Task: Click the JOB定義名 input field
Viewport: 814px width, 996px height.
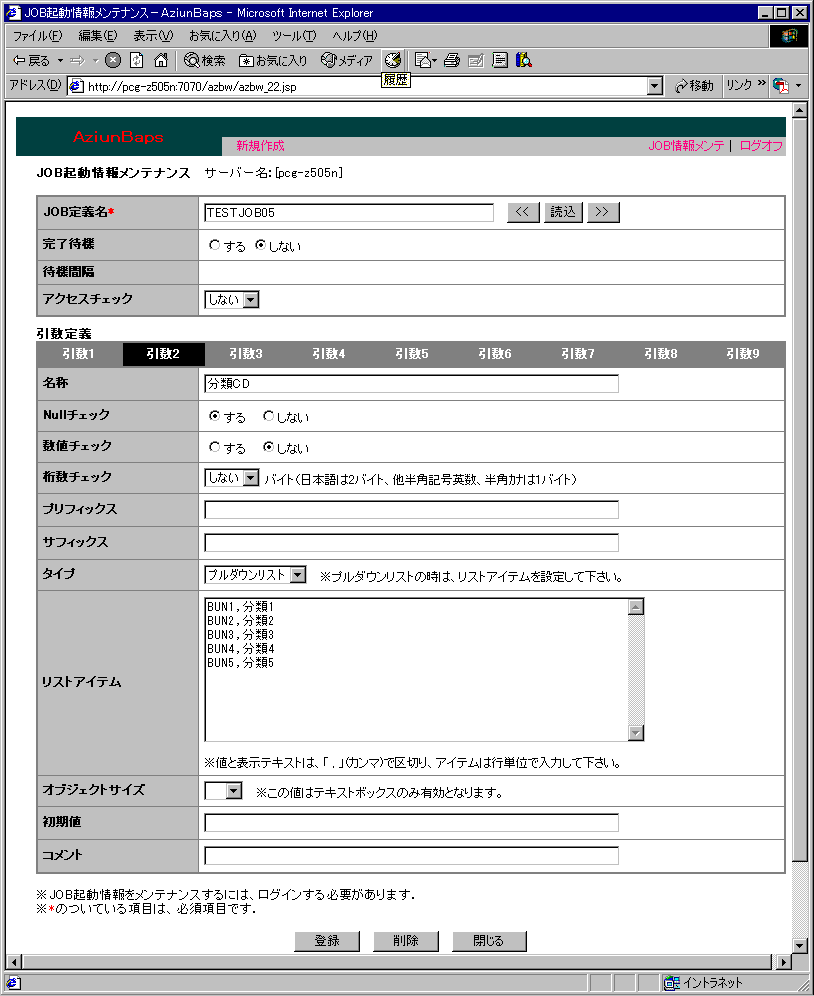Action: coord(349,213)
